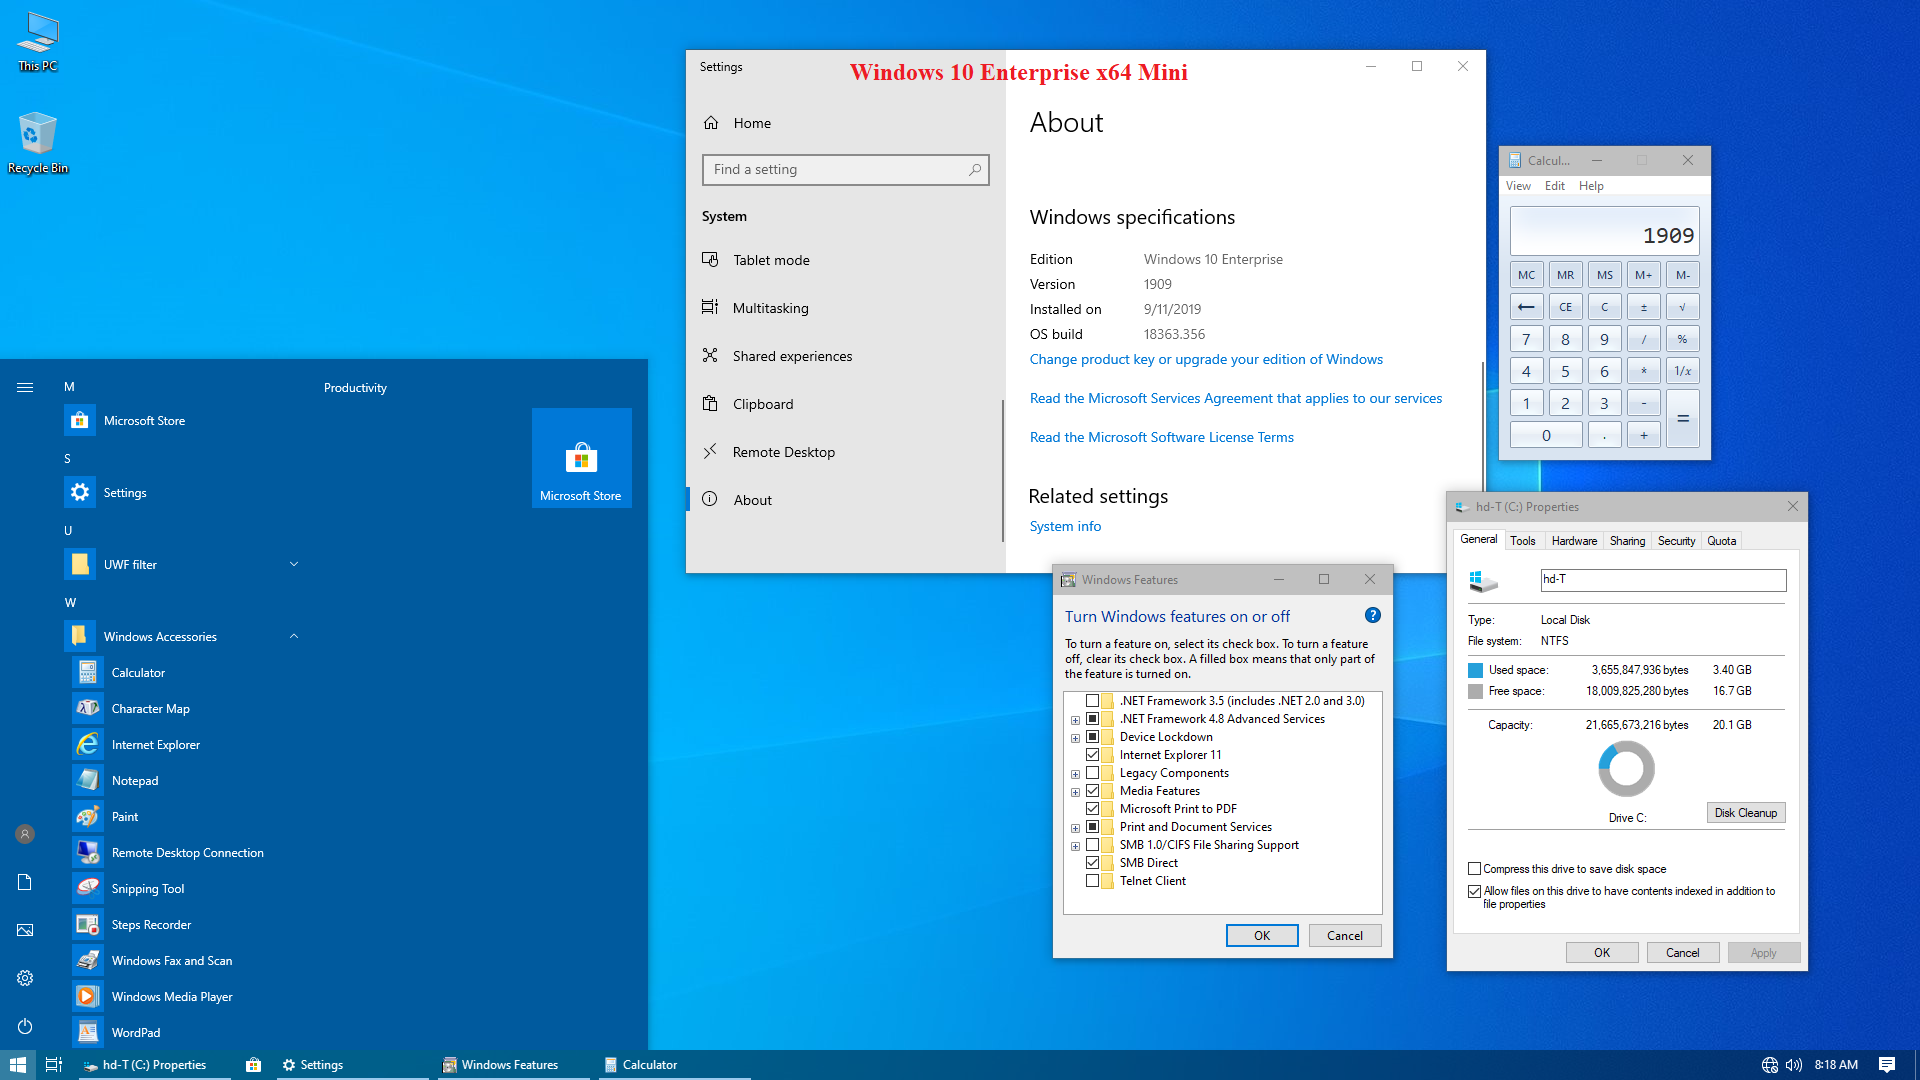1920x1080 pixels.
Task: Click the reciprocal (1/x) button
Action: [1684, 371]
